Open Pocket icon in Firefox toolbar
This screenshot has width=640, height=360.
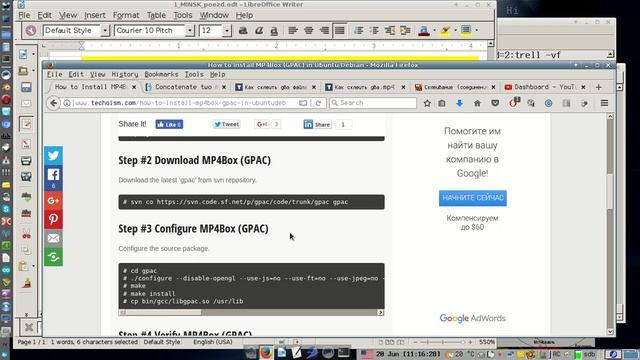[495, 103]
